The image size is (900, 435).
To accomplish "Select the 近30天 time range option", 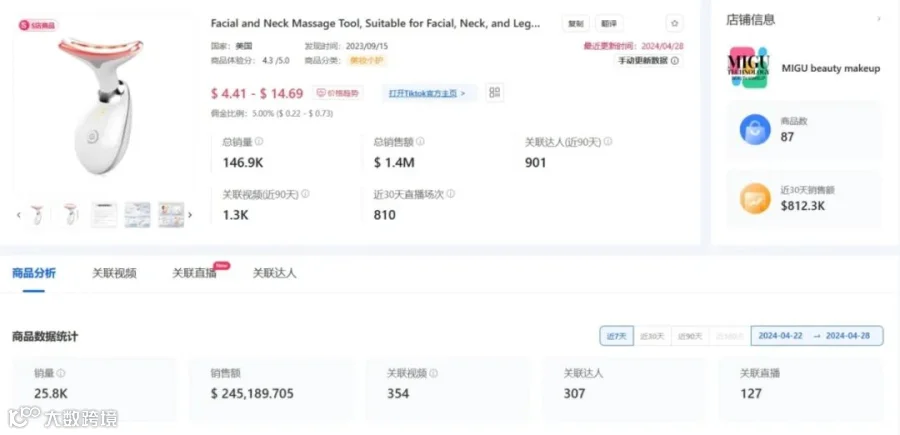I will point(652,336).
